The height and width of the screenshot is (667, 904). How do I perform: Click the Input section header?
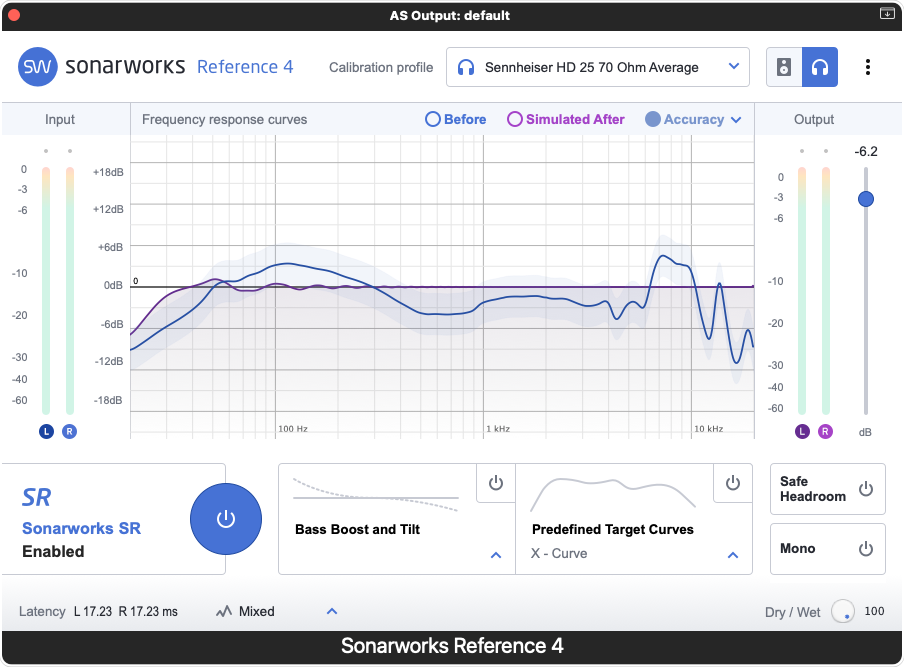[x=60, y=119]
